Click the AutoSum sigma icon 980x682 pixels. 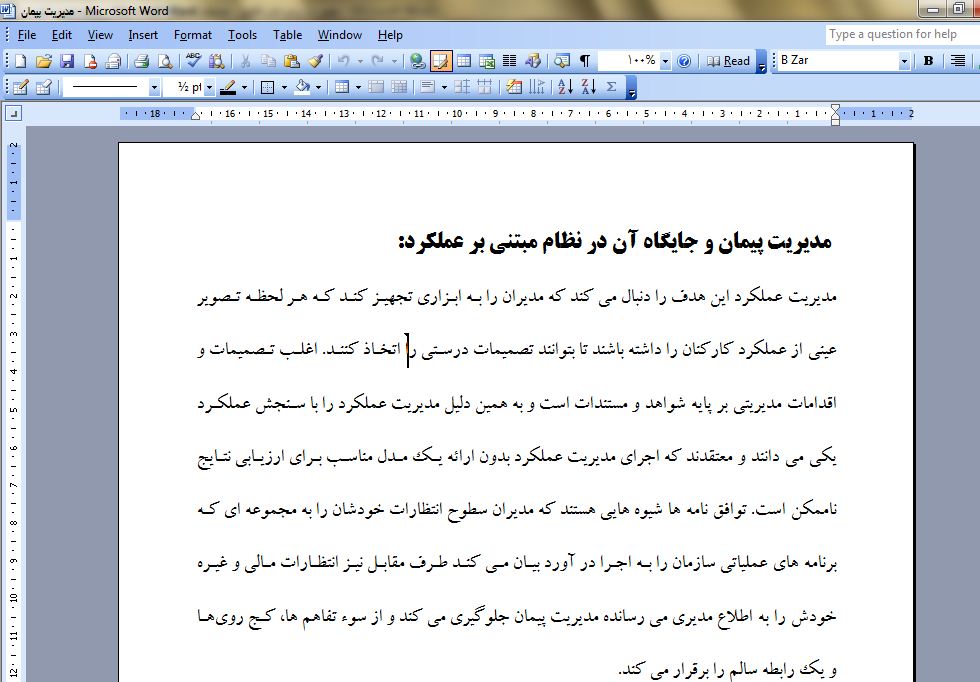[x=611, y=87]
